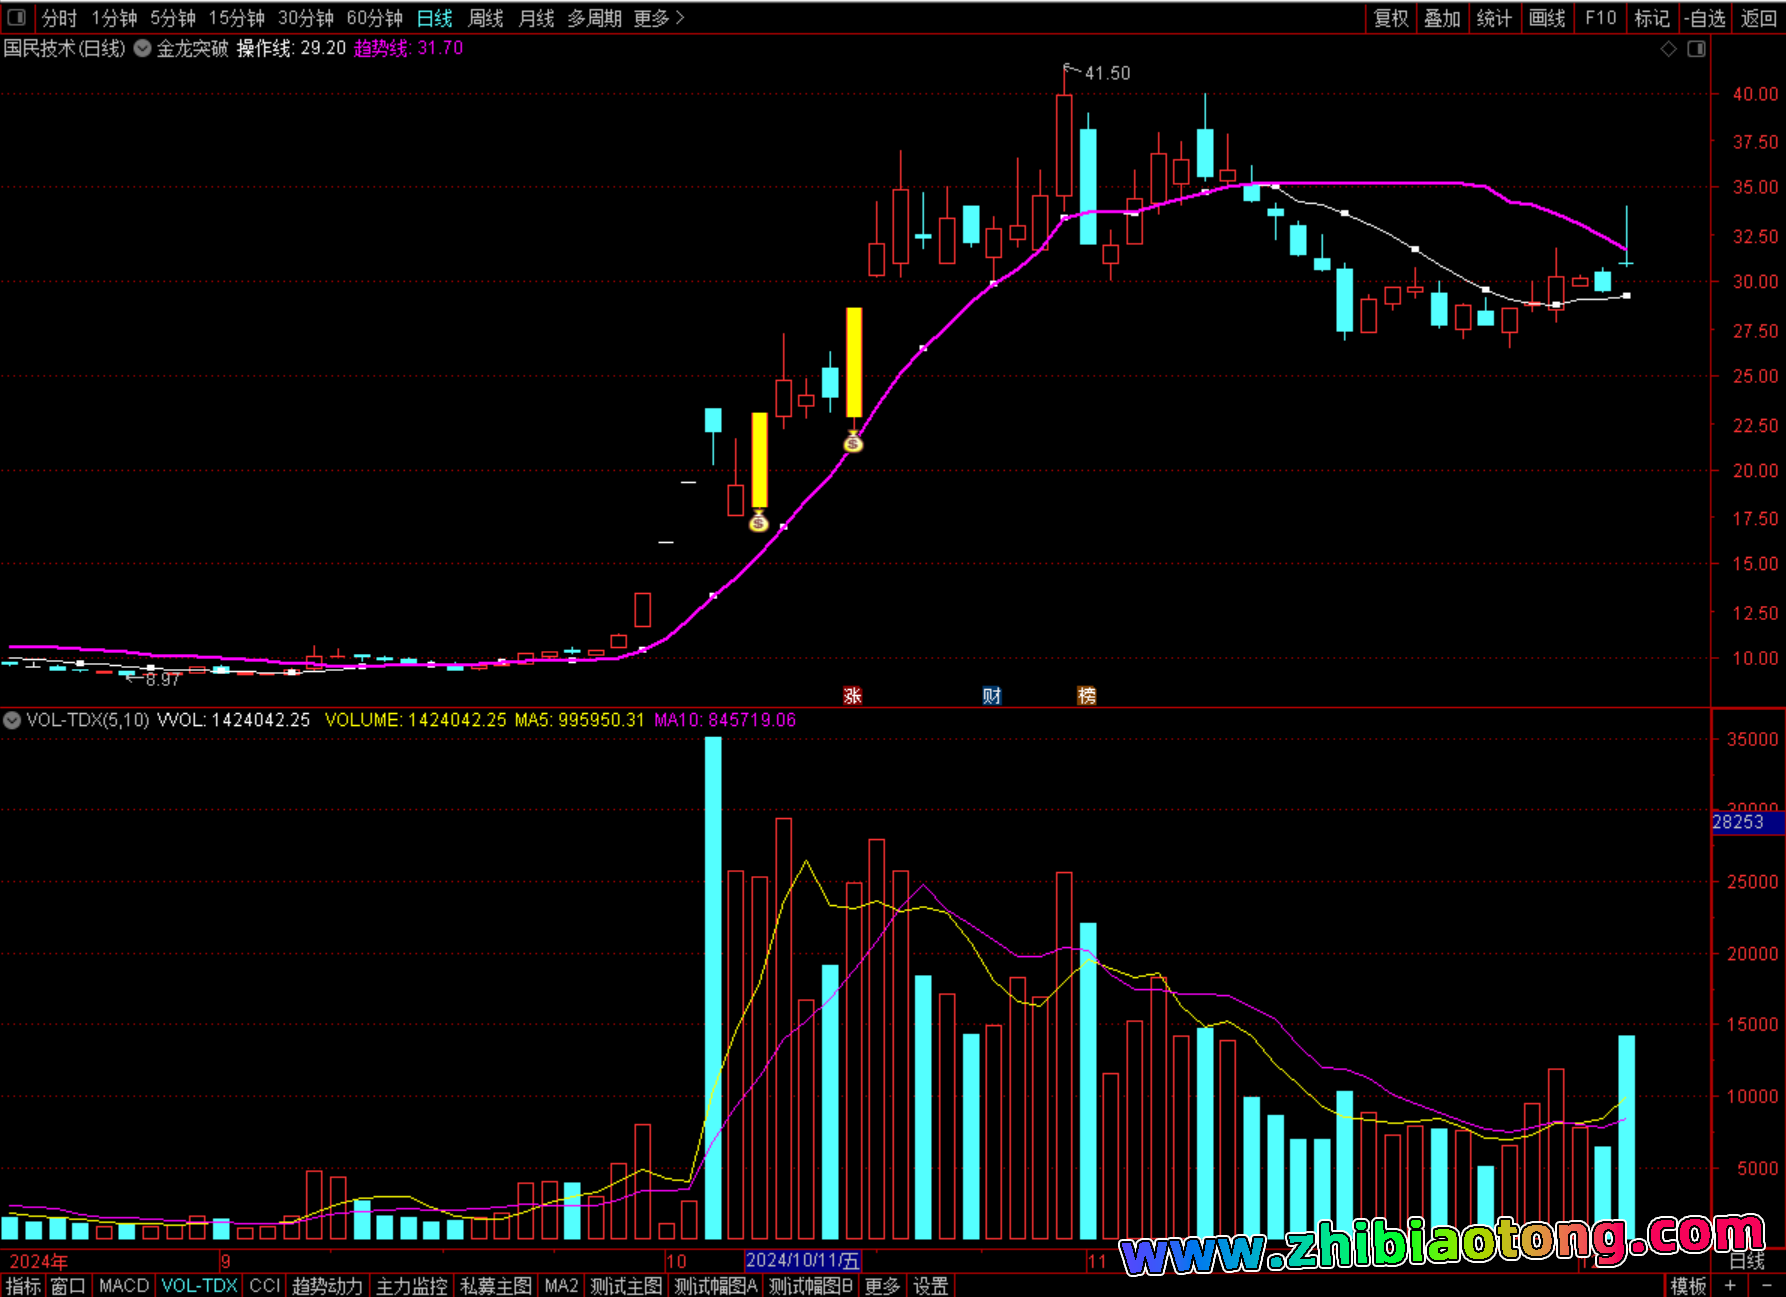Zoom in with the plus button
Viewport: 1786px width, 1297px height.
[1730, 1285]
